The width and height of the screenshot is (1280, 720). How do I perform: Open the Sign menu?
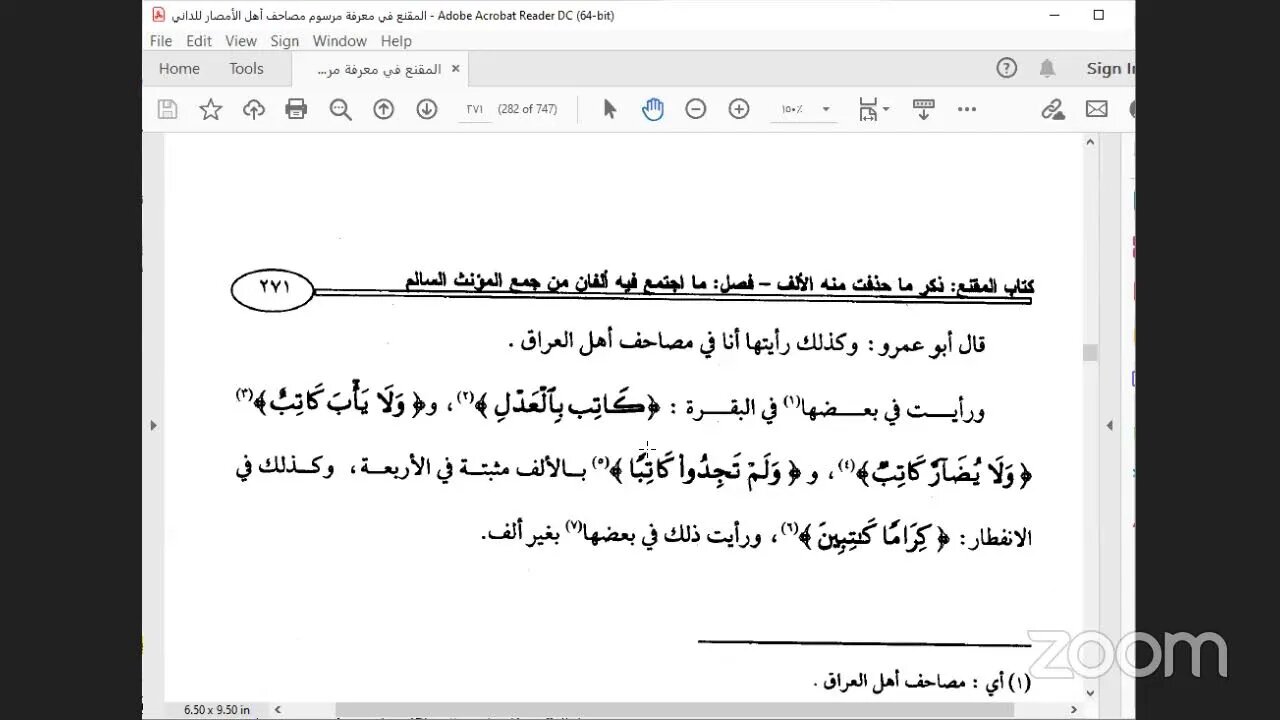[x=285, y=41]
